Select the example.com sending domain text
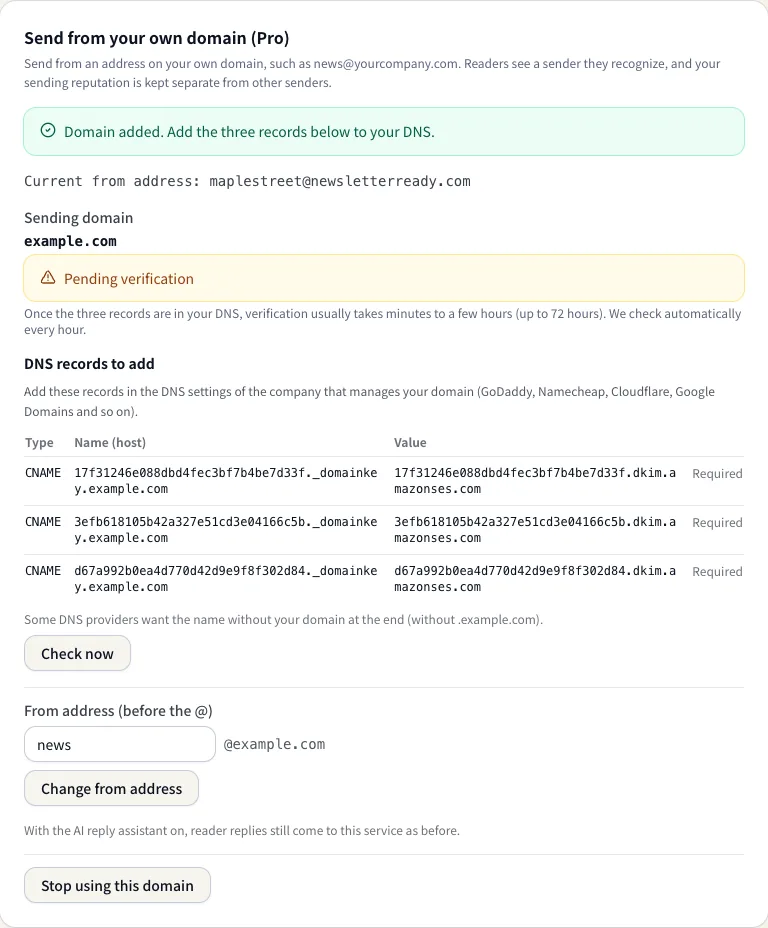 click(70, 241)
